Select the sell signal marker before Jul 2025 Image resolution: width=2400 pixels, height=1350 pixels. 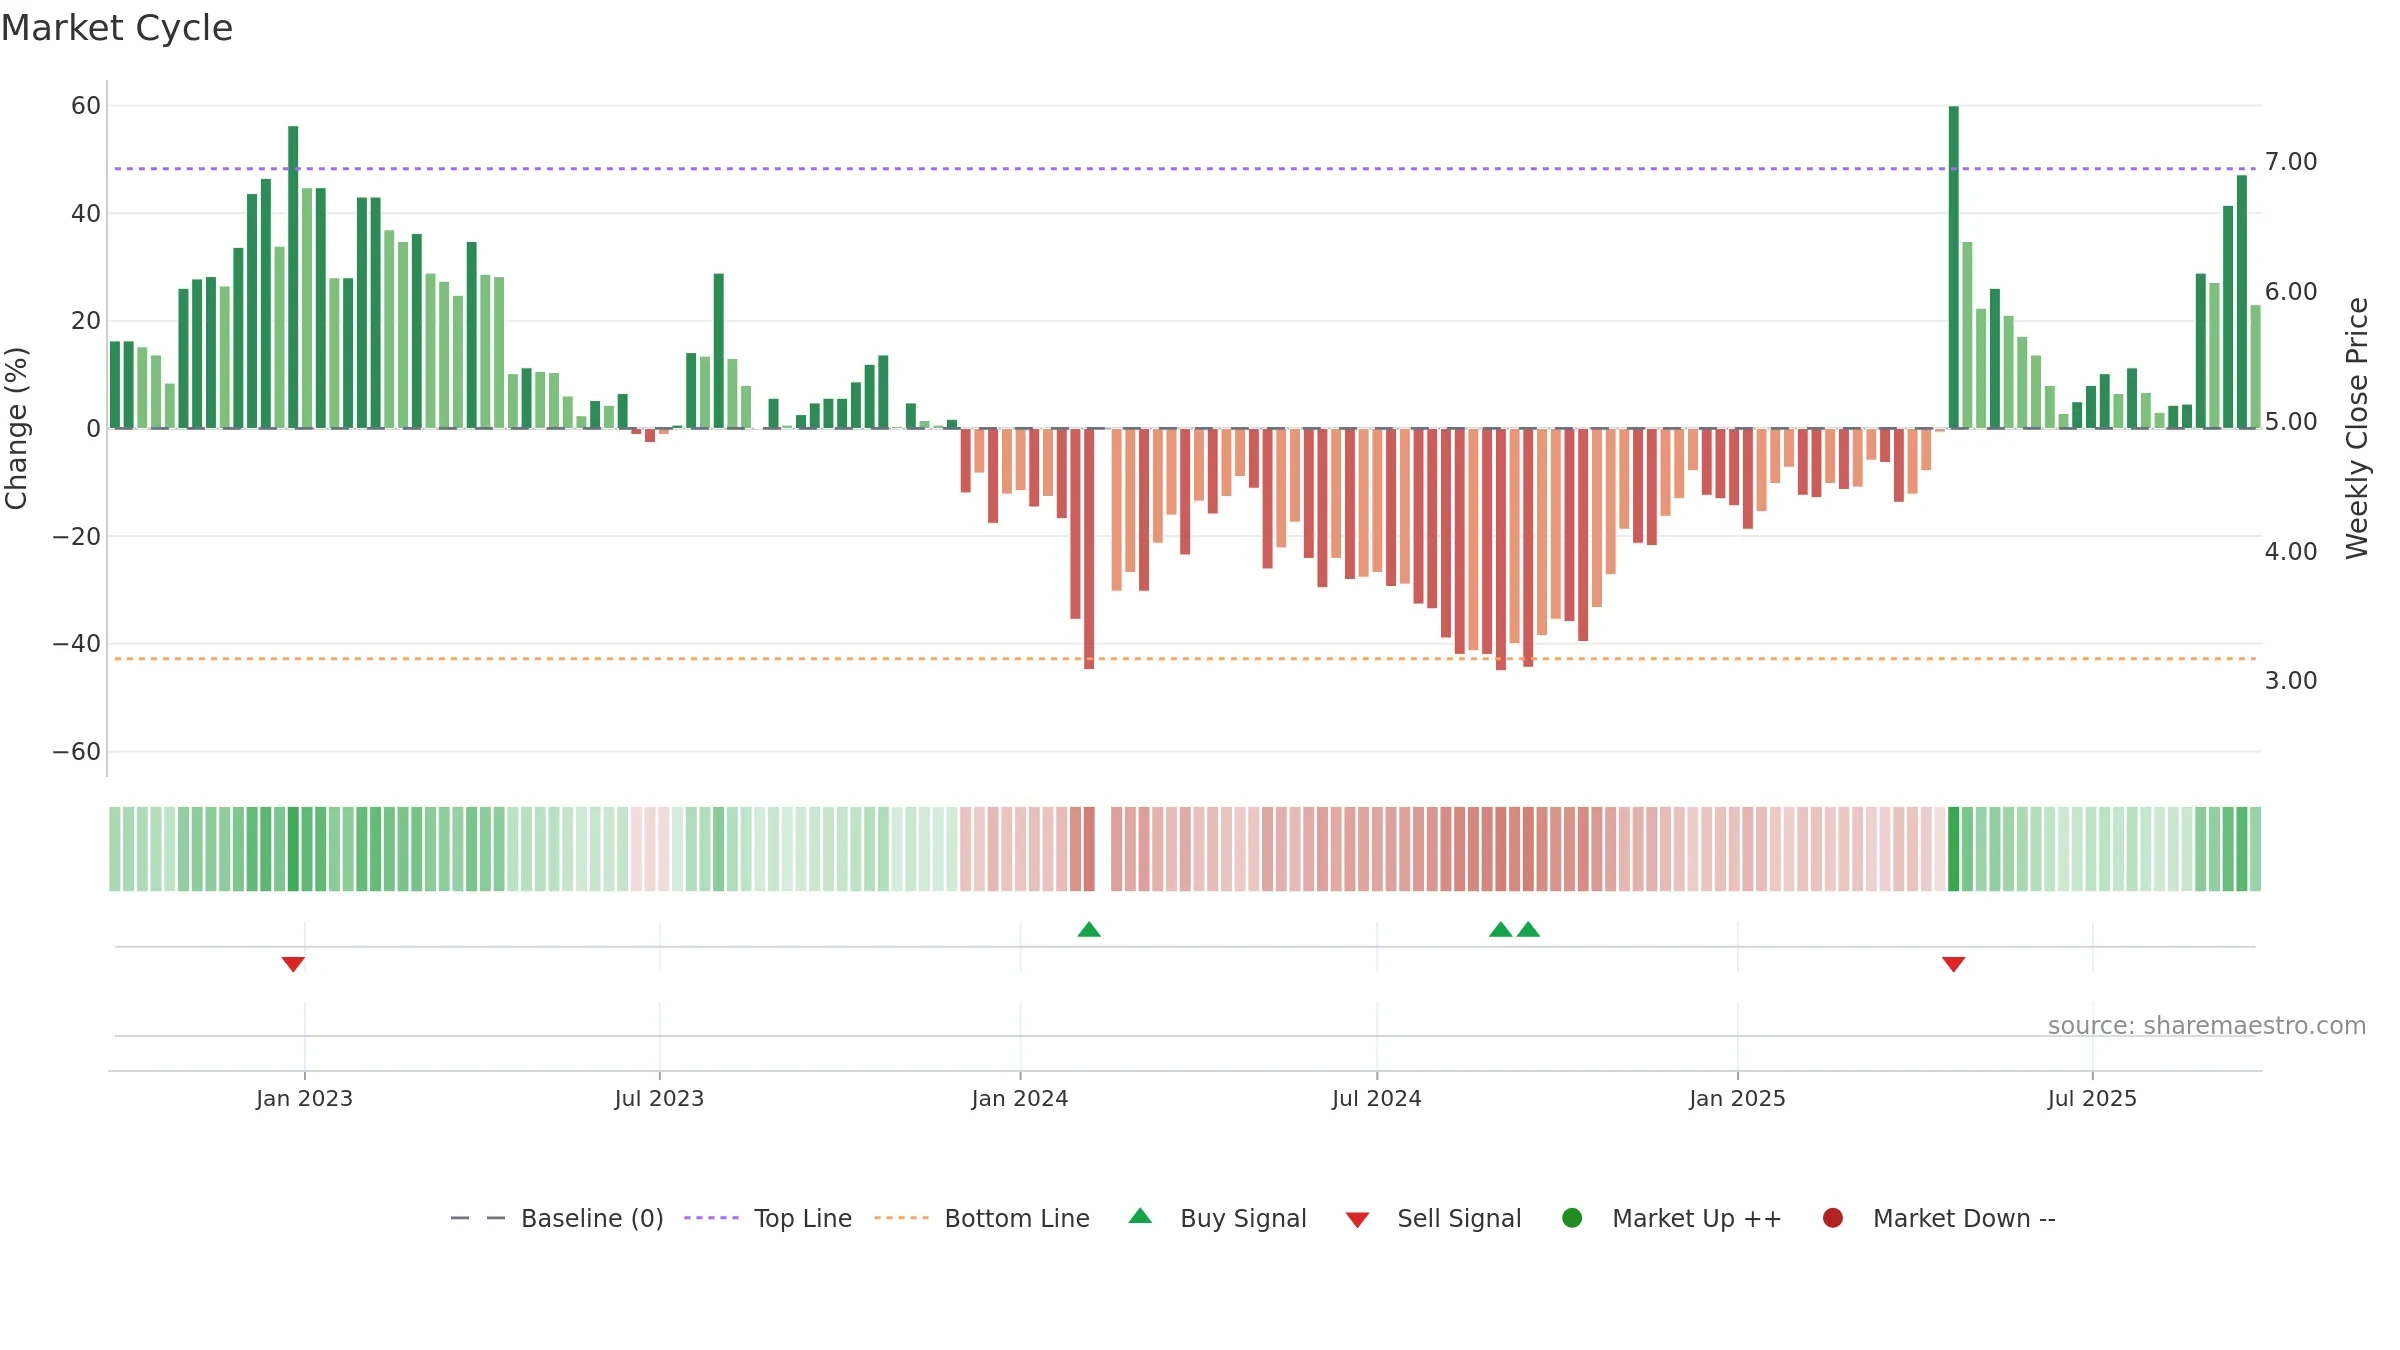[x=1954, y=964]
